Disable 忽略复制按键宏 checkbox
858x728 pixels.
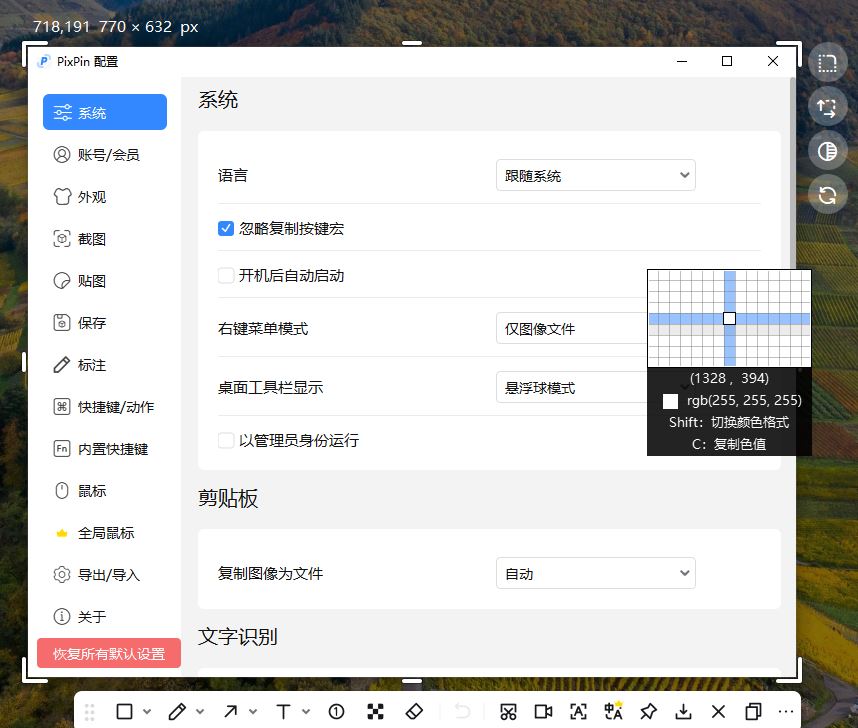click(226, 228)
